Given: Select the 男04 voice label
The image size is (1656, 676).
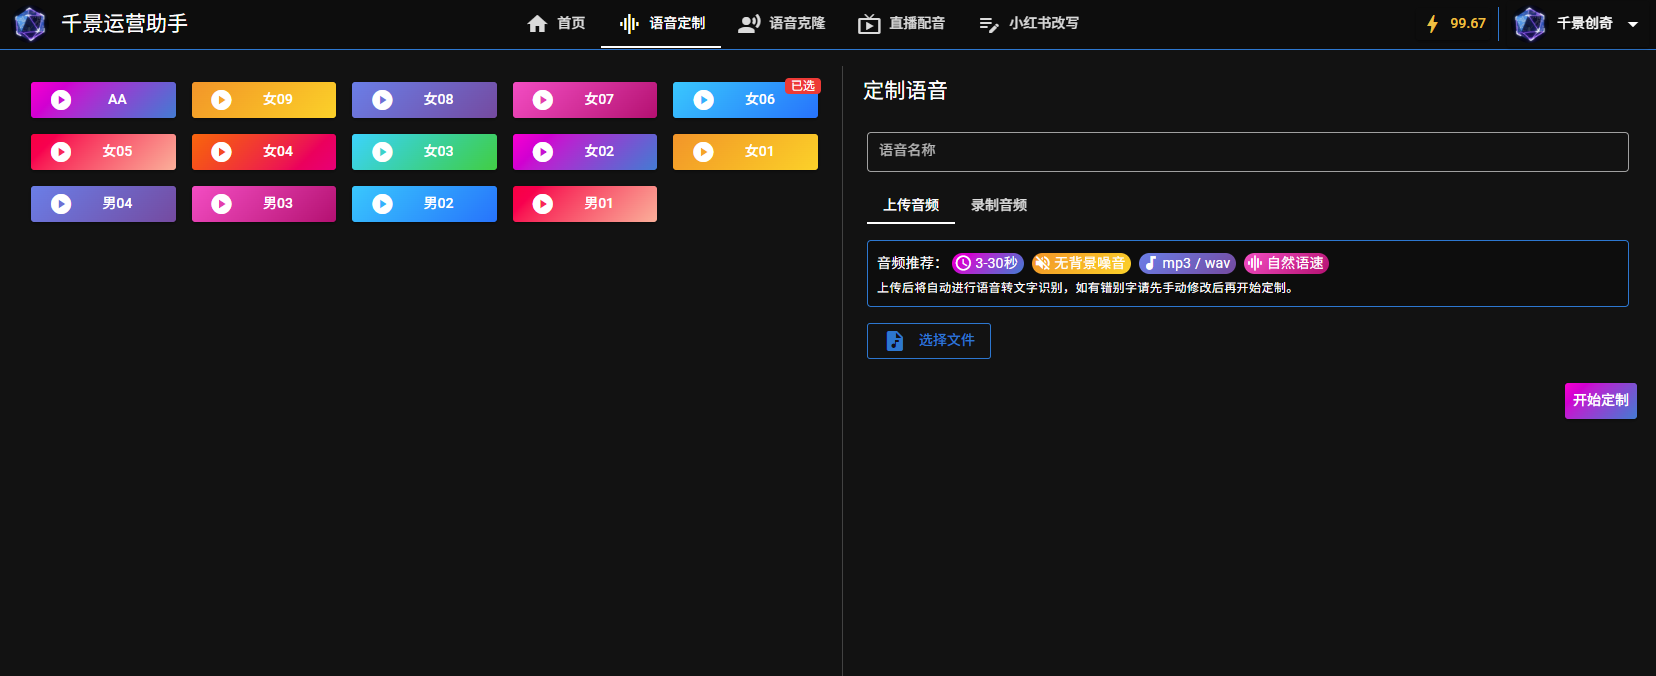Looking at the screenshot, I should click(117, 204).
